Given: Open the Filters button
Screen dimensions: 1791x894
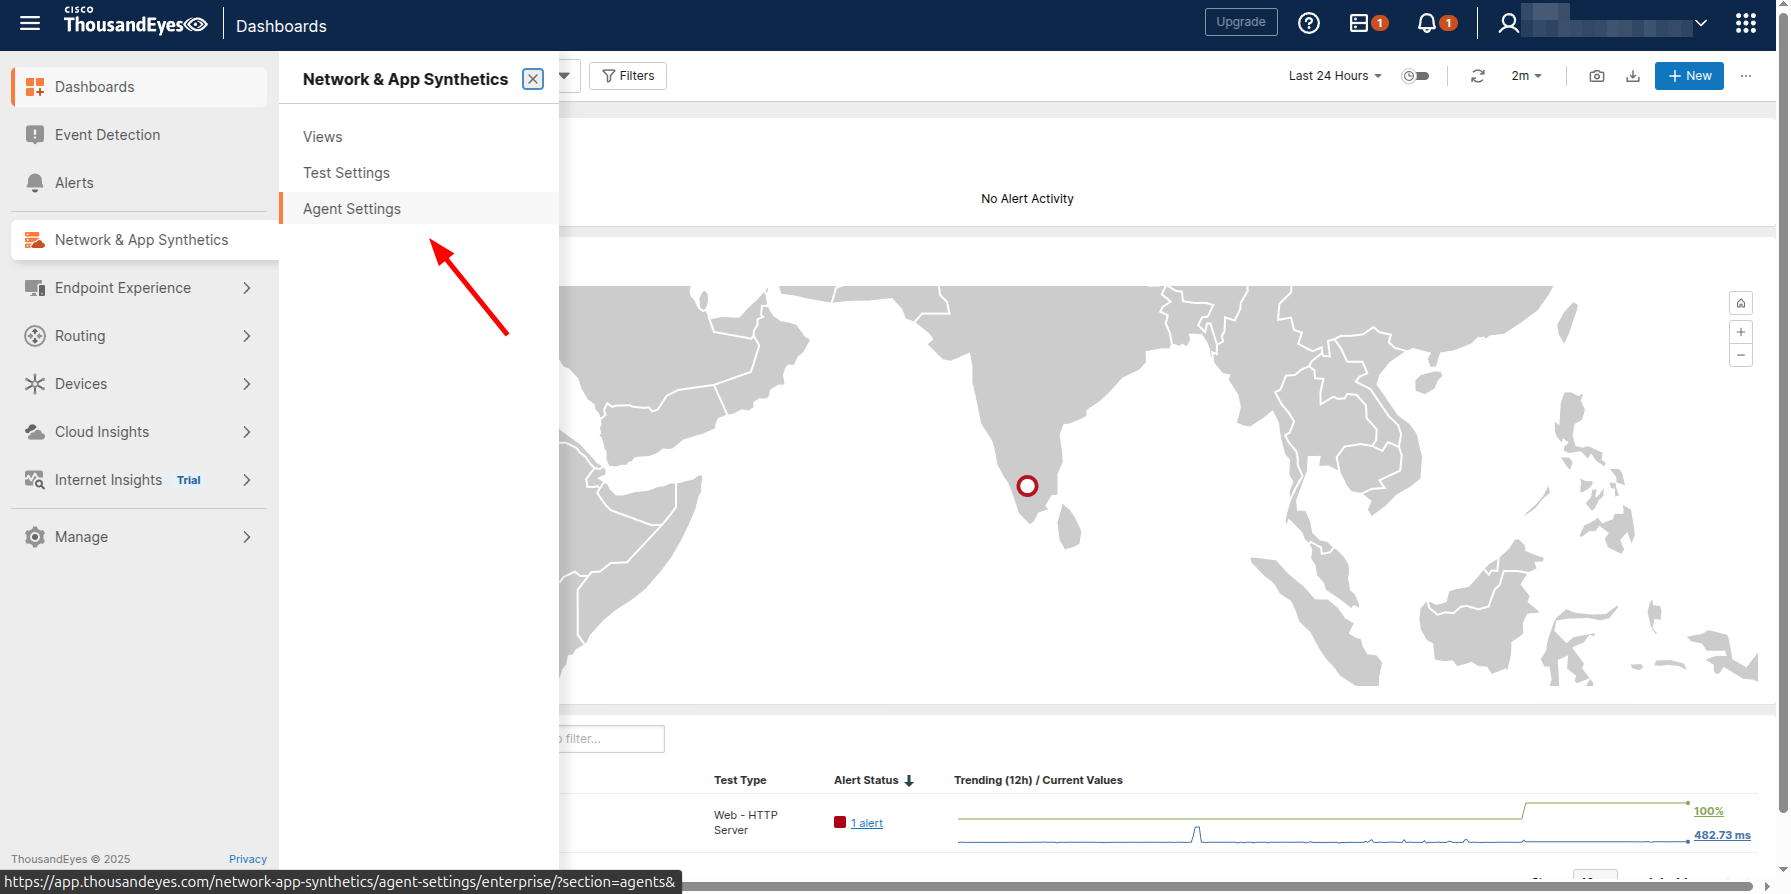Looking at the screenshot, I should (628, 76).
